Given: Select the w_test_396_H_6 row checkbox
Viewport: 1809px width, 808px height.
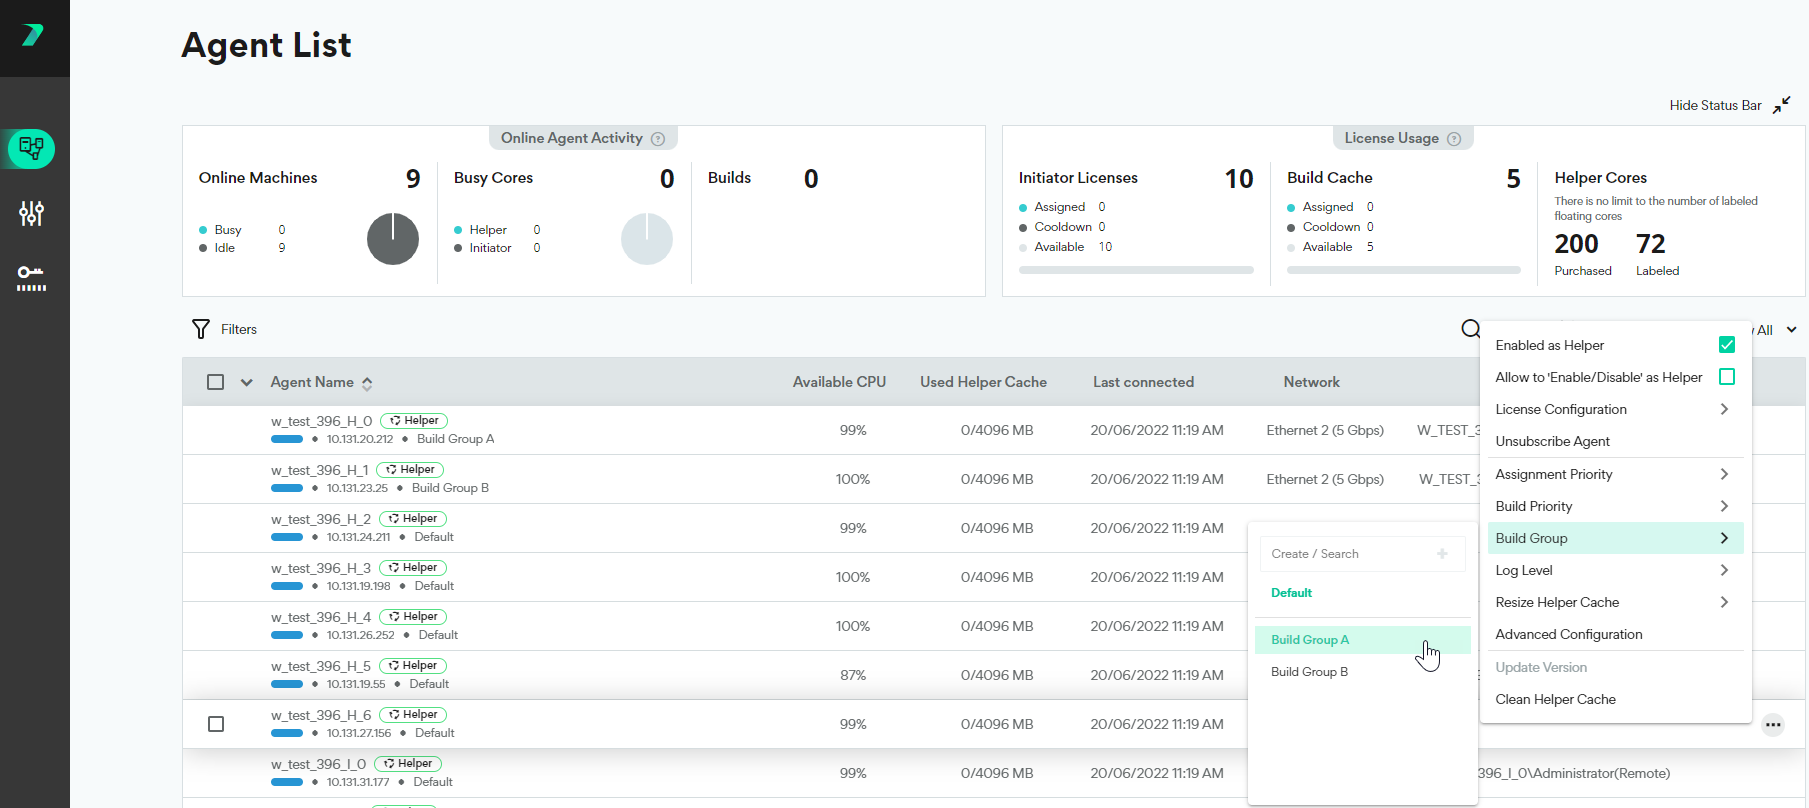Looking at the screenshot, I should [216, 724].
